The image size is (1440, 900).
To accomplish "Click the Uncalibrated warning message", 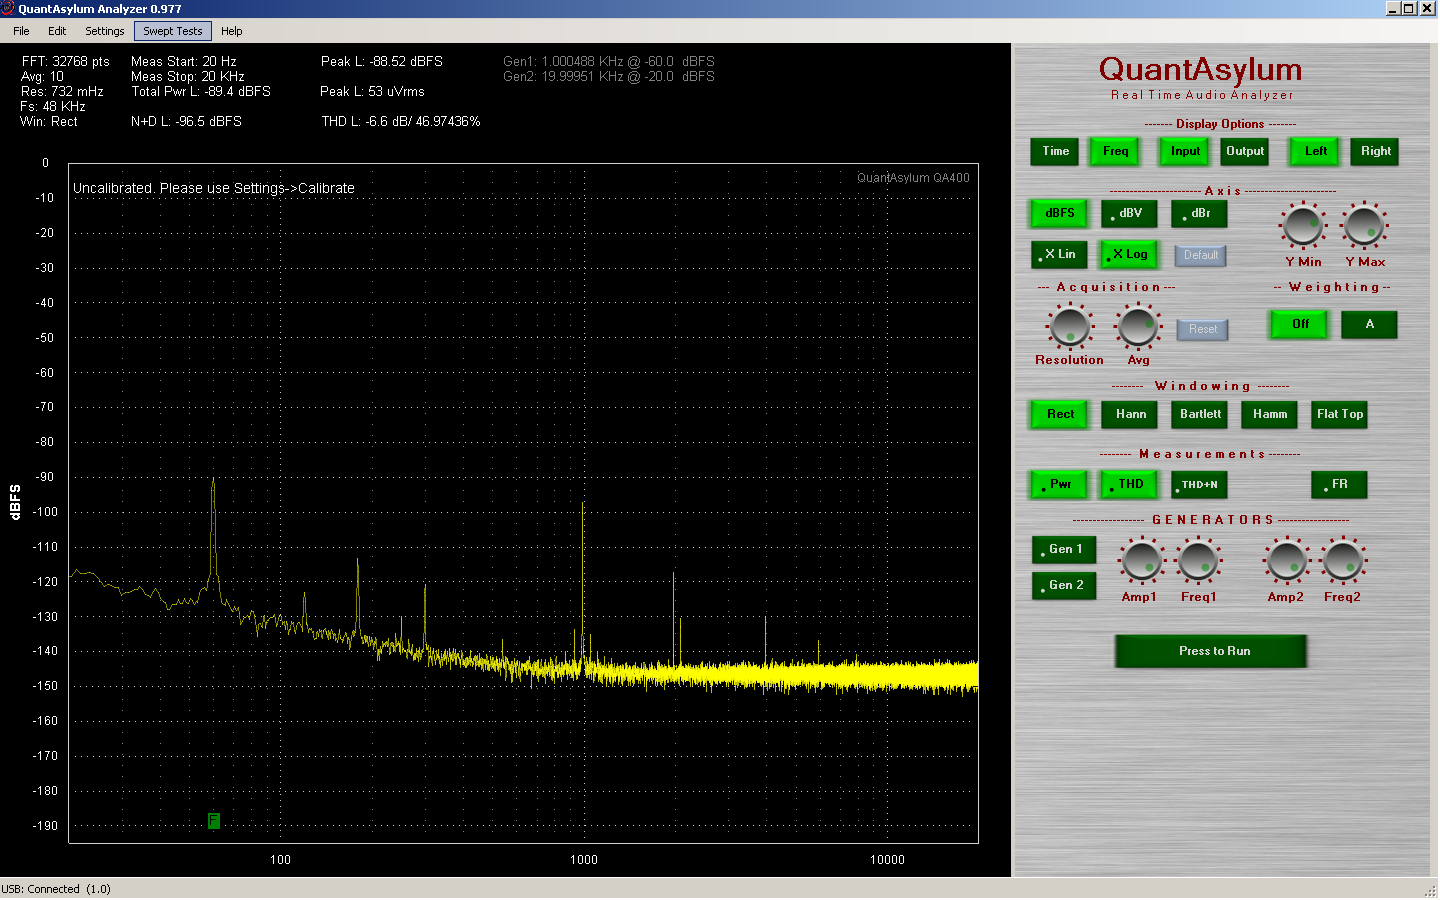I will (x=213, y=188).
